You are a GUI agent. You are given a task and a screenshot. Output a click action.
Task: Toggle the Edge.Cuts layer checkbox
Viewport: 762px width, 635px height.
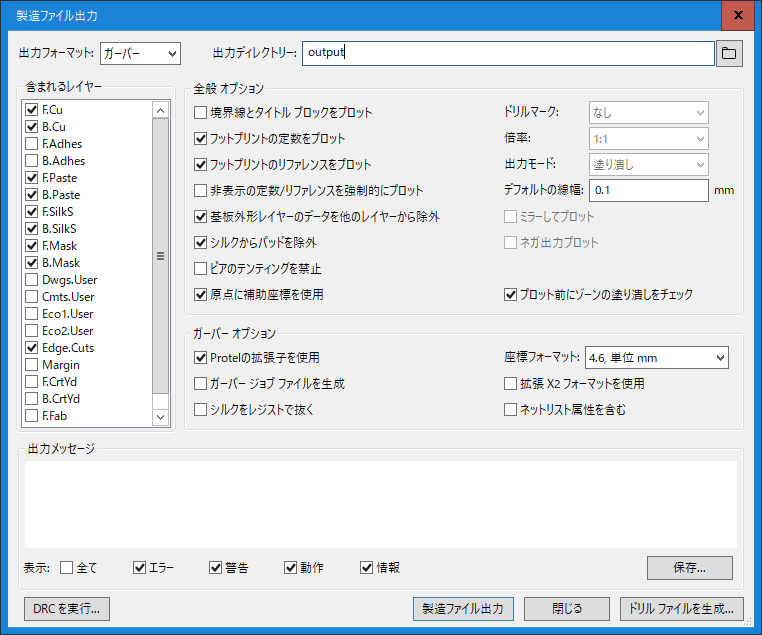32,348
